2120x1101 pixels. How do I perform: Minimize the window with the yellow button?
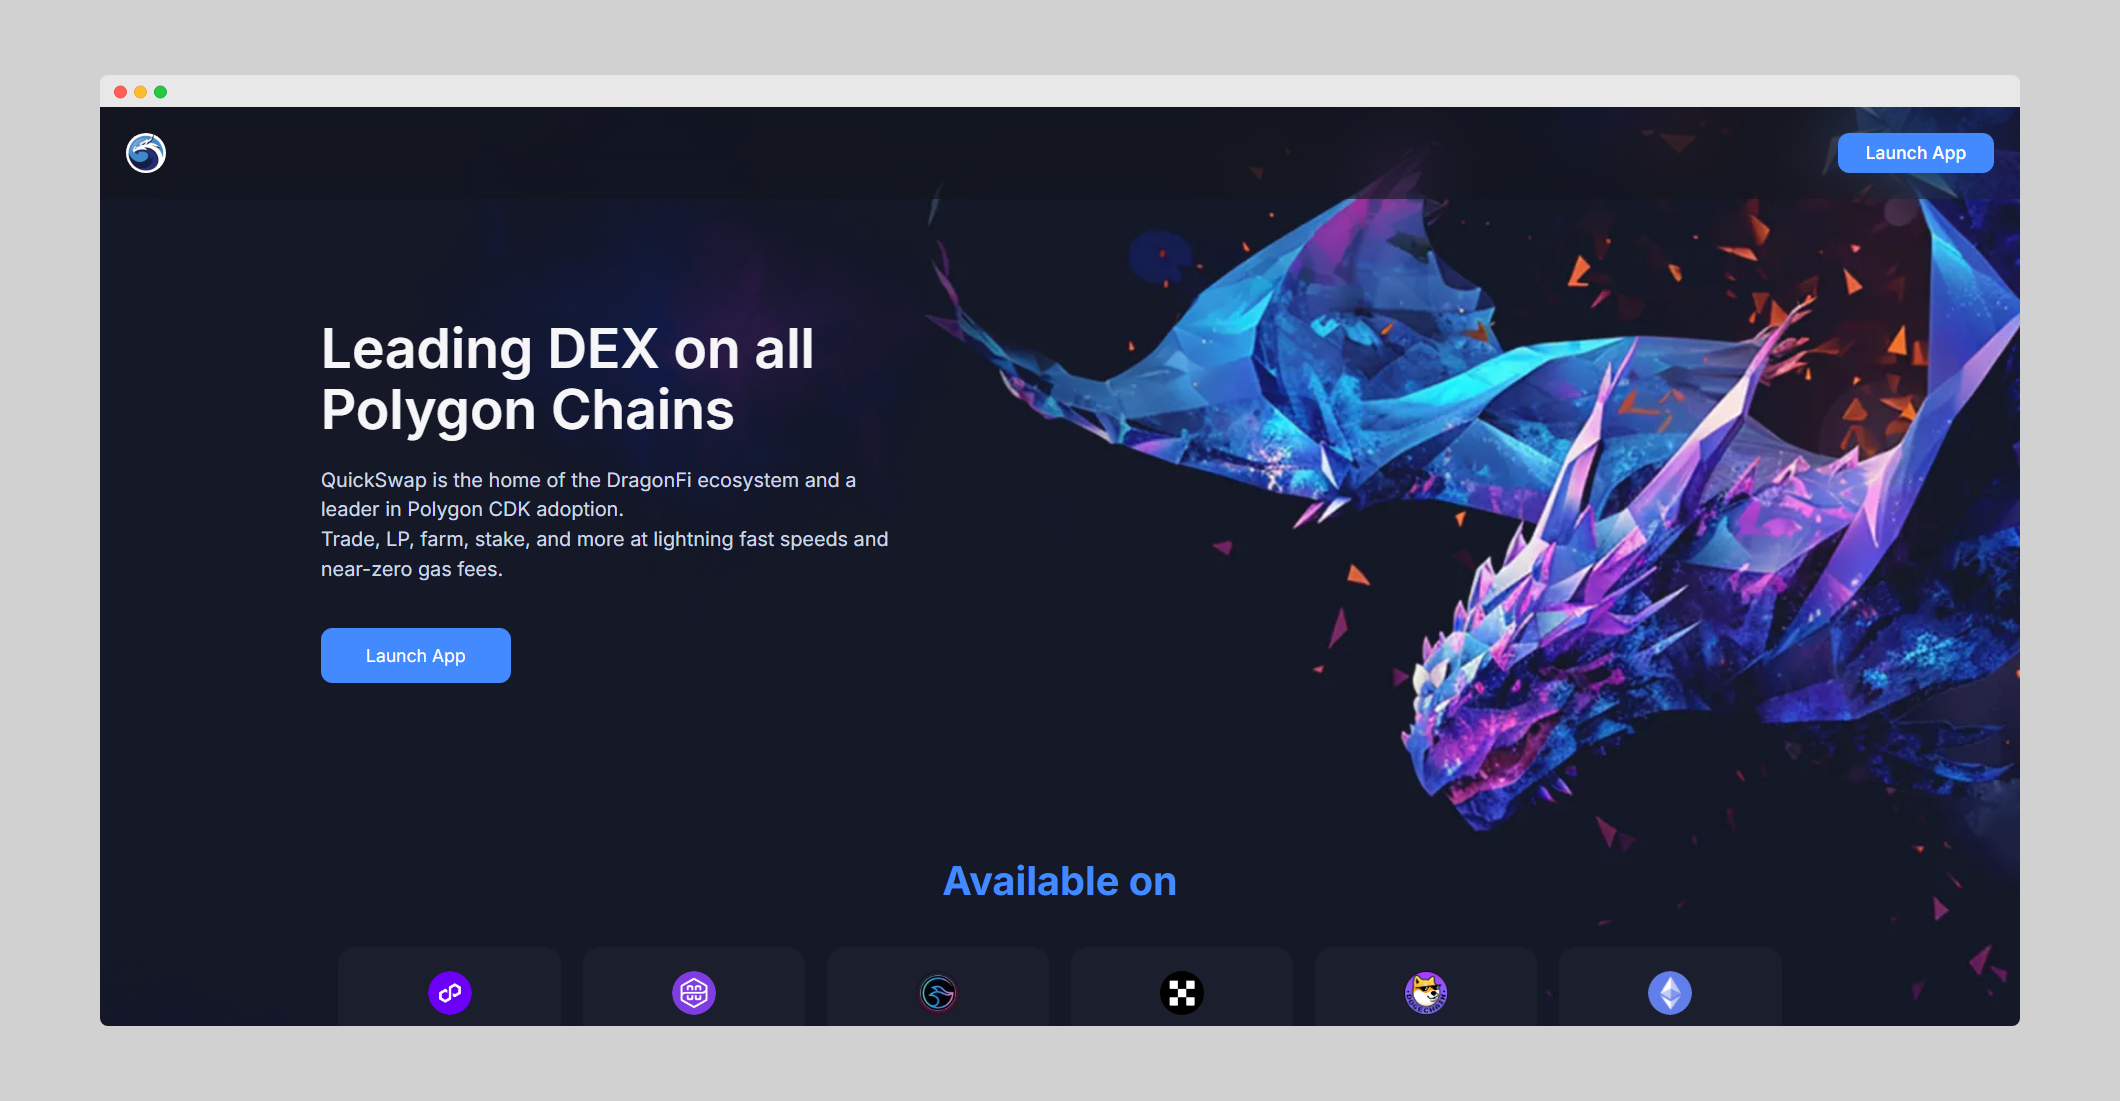(x=140, y=92)
